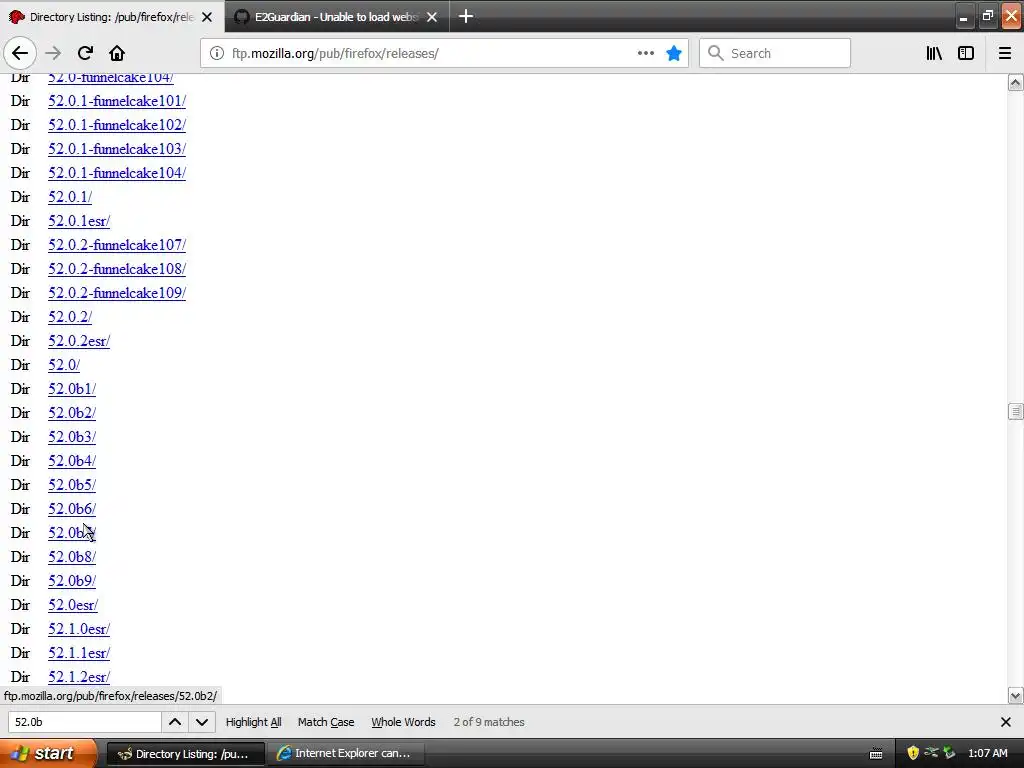Open the 52.0.1-funnelcake104/ directory
1024x768 pixels.
pyautogui.click(x=117, y=173)
